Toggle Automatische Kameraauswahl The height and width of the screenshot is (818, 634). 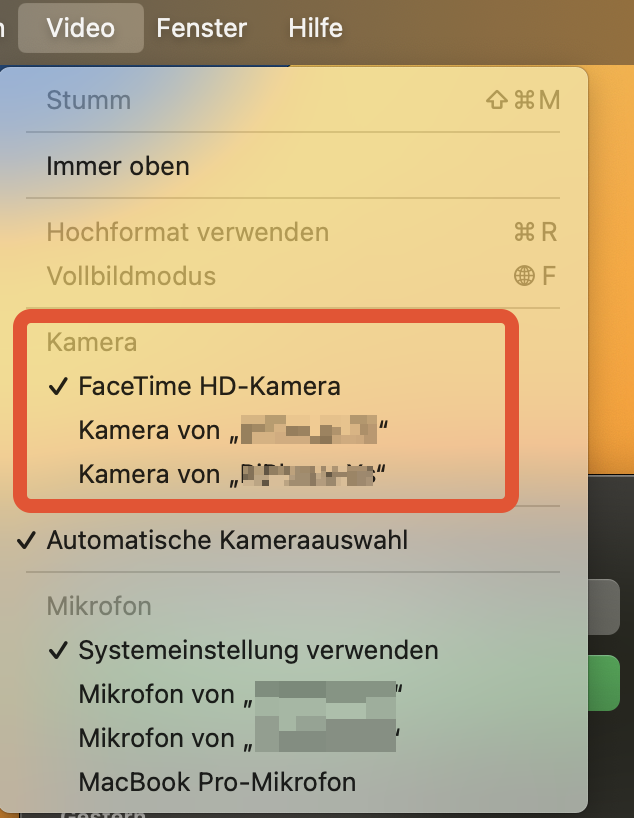pyautogui.click(x=227, y=541)
